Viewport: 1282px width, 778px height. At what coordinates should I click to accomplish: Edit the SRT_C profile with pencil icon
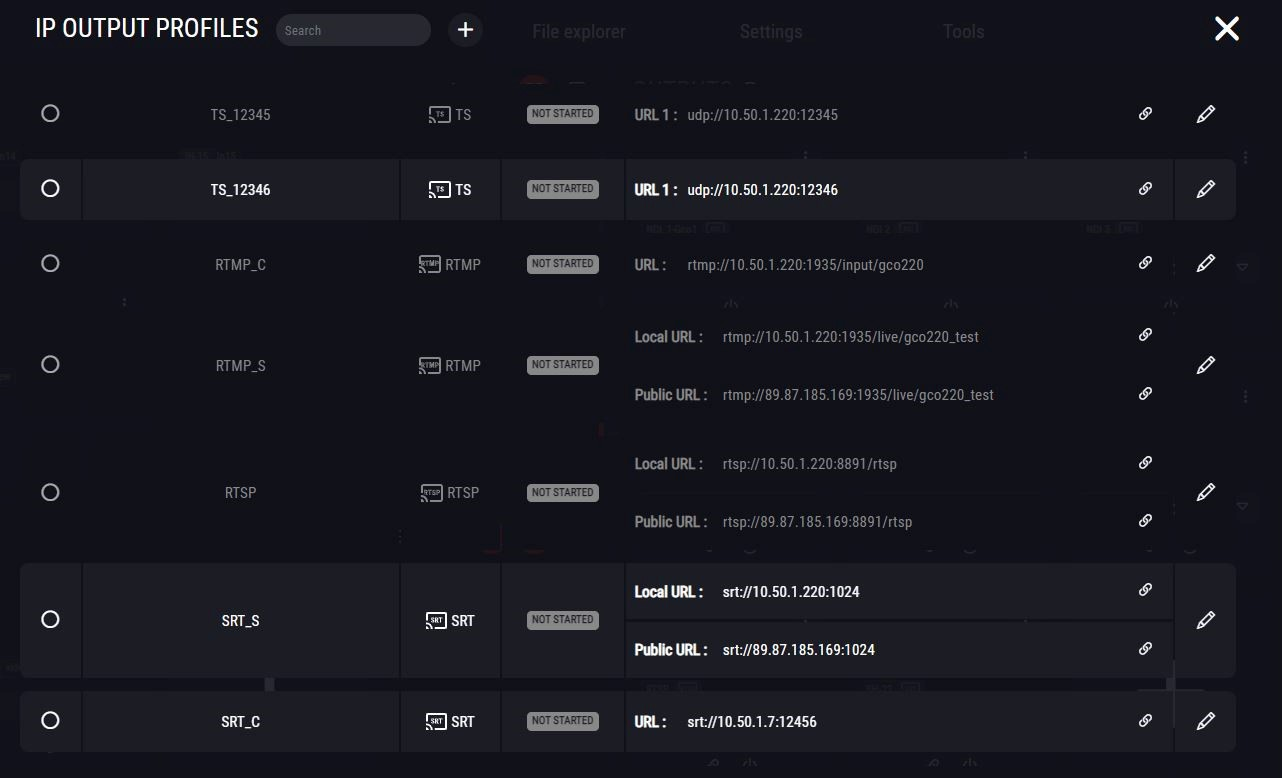point(1205,721)
